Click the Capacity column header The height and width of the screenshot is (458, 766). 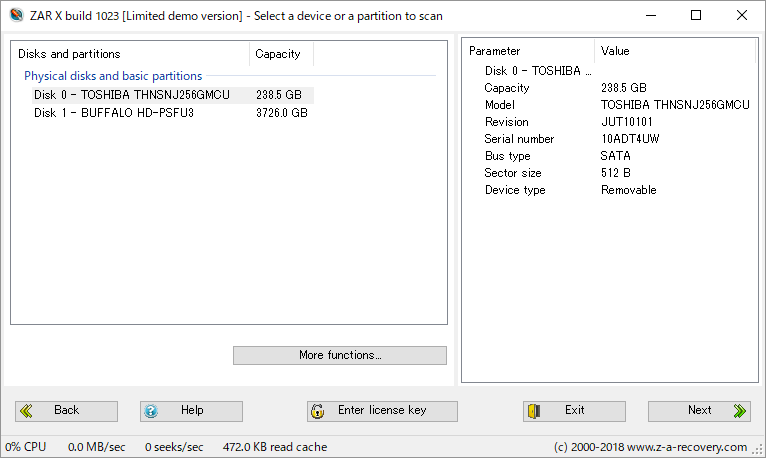[x=280, y=54]
